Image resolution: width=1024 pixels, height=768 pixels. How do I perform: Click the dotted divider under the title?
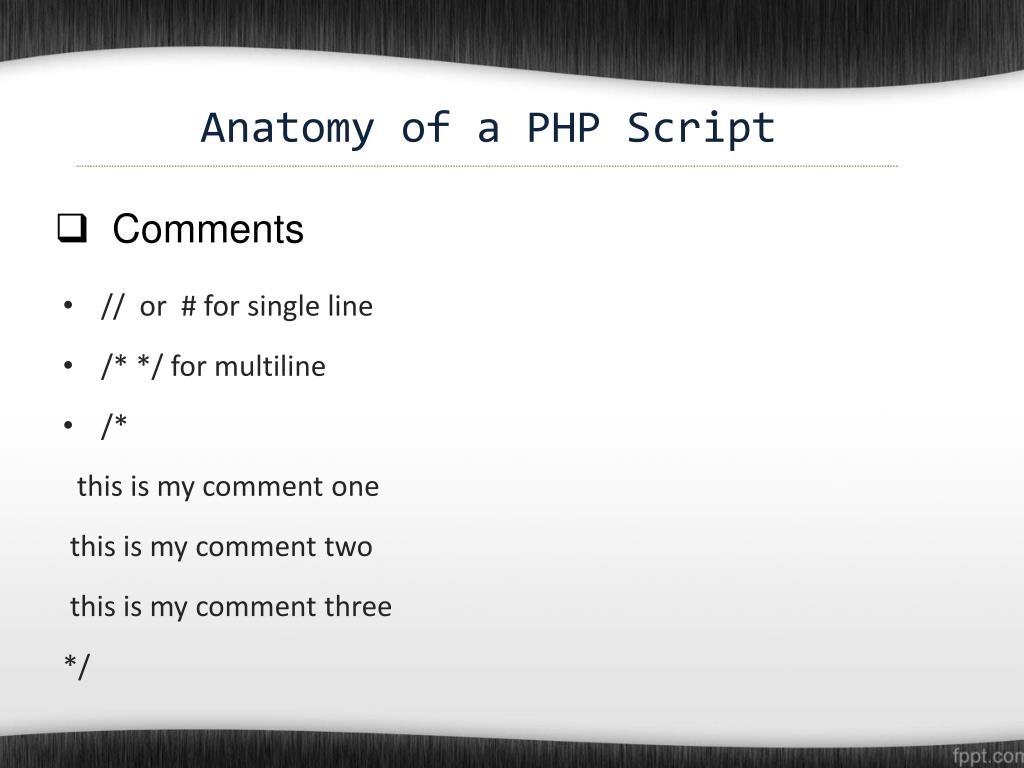[x=488, y=166]
